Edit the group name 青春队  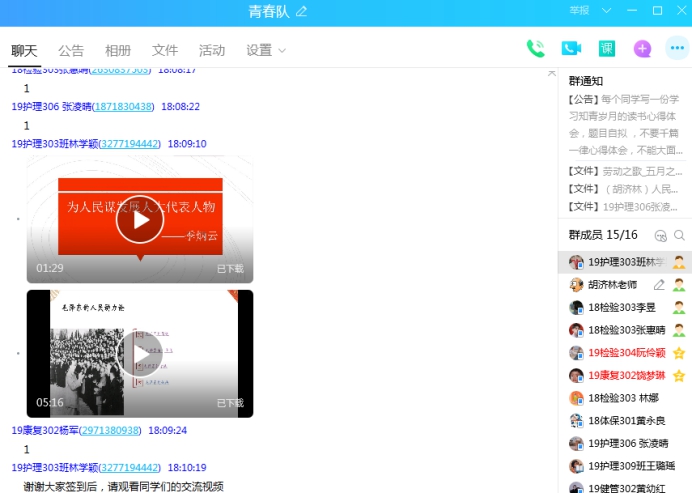[301, 11]
